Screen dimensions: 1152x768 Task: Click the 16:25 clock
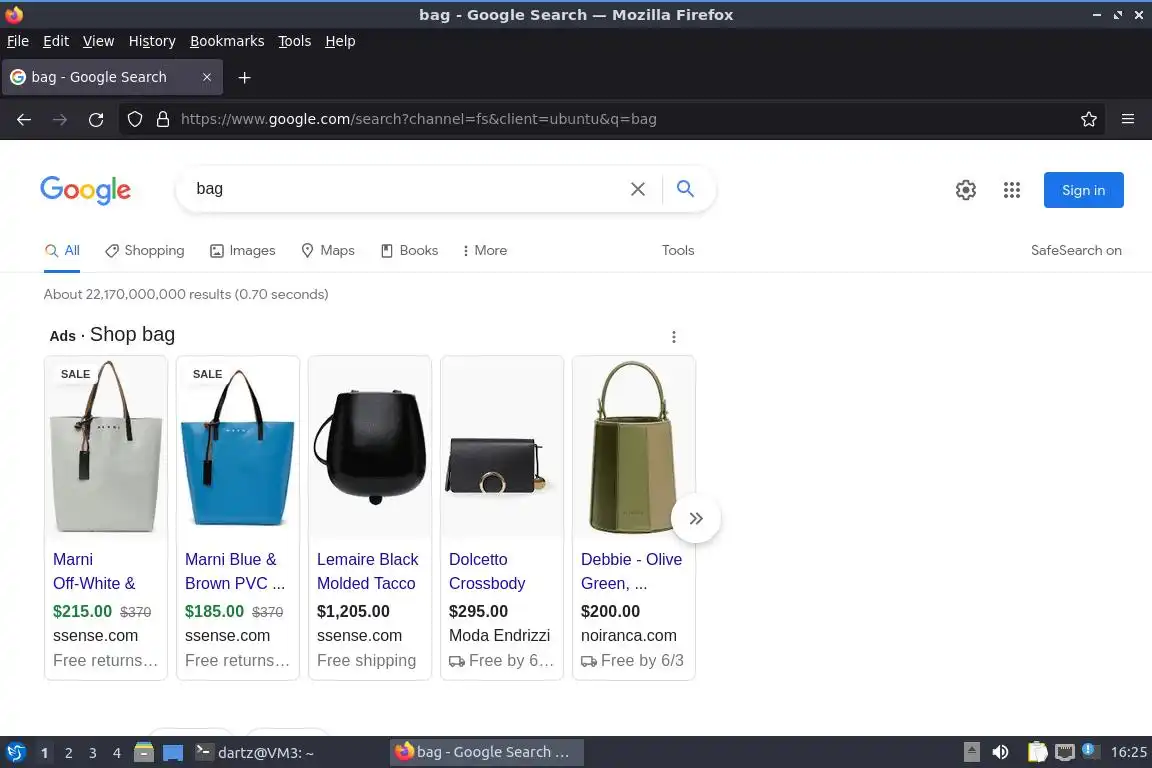tap(1128, 752)
